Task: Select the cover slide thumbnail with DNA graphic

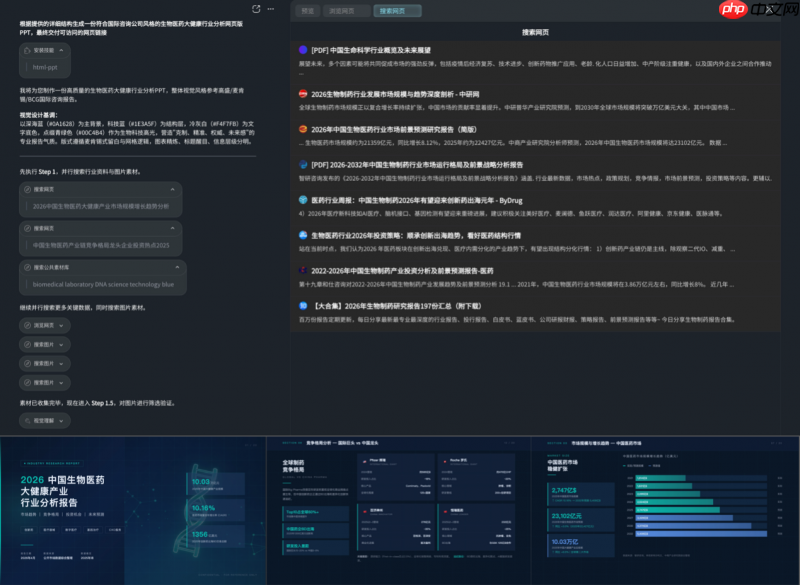Action: 133,511
